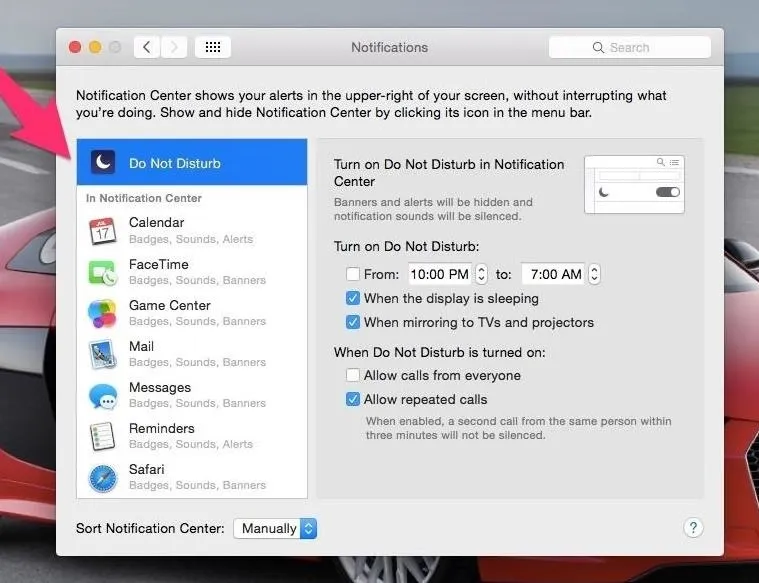Click the When Do Not Disturb is turned on label
The height and width of the screenshot is (583, 759).
[440, 352]
